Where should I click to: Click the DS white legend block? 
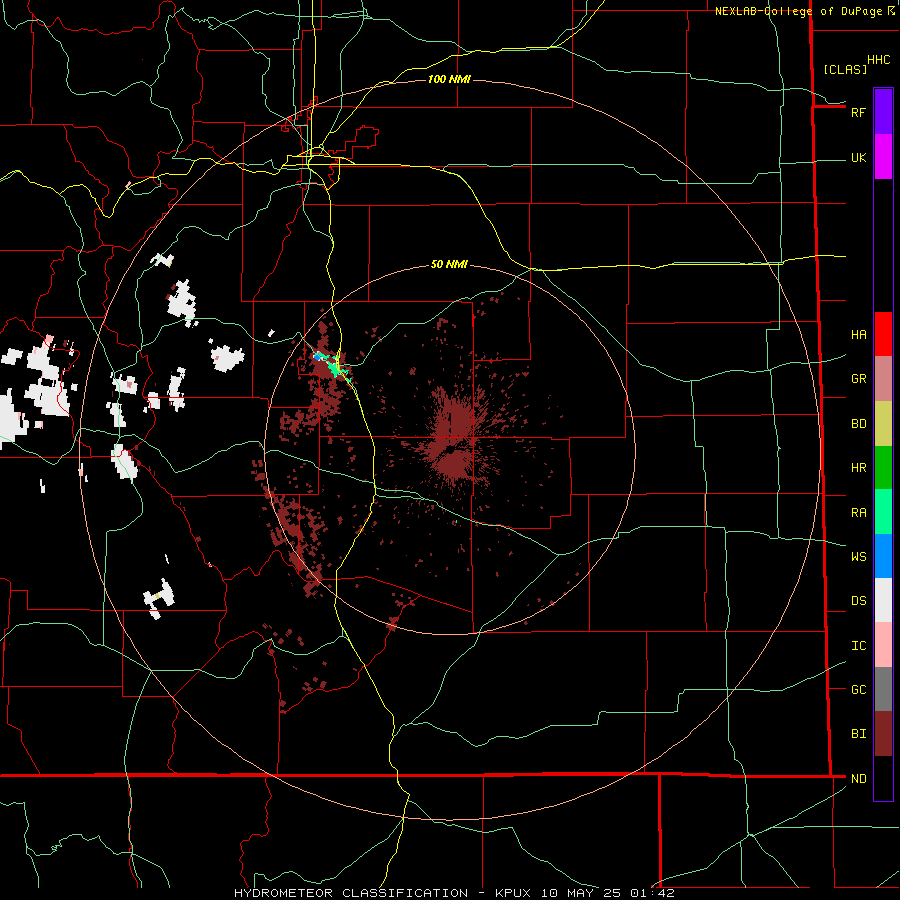click(883, 600)
